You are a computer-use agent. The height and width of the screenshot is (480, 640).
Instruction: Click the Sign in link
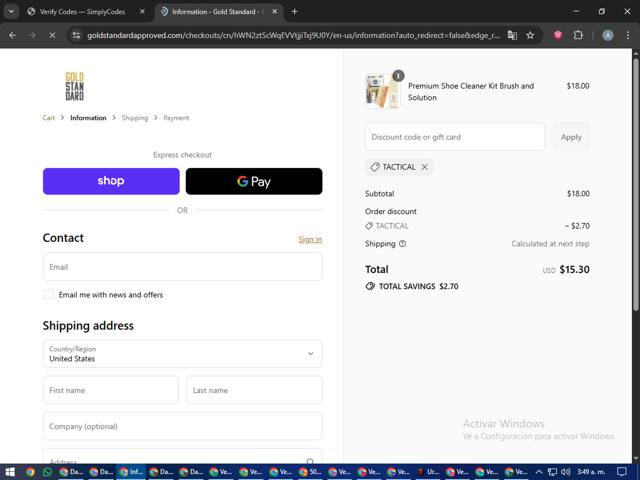(x=310, y=239)
